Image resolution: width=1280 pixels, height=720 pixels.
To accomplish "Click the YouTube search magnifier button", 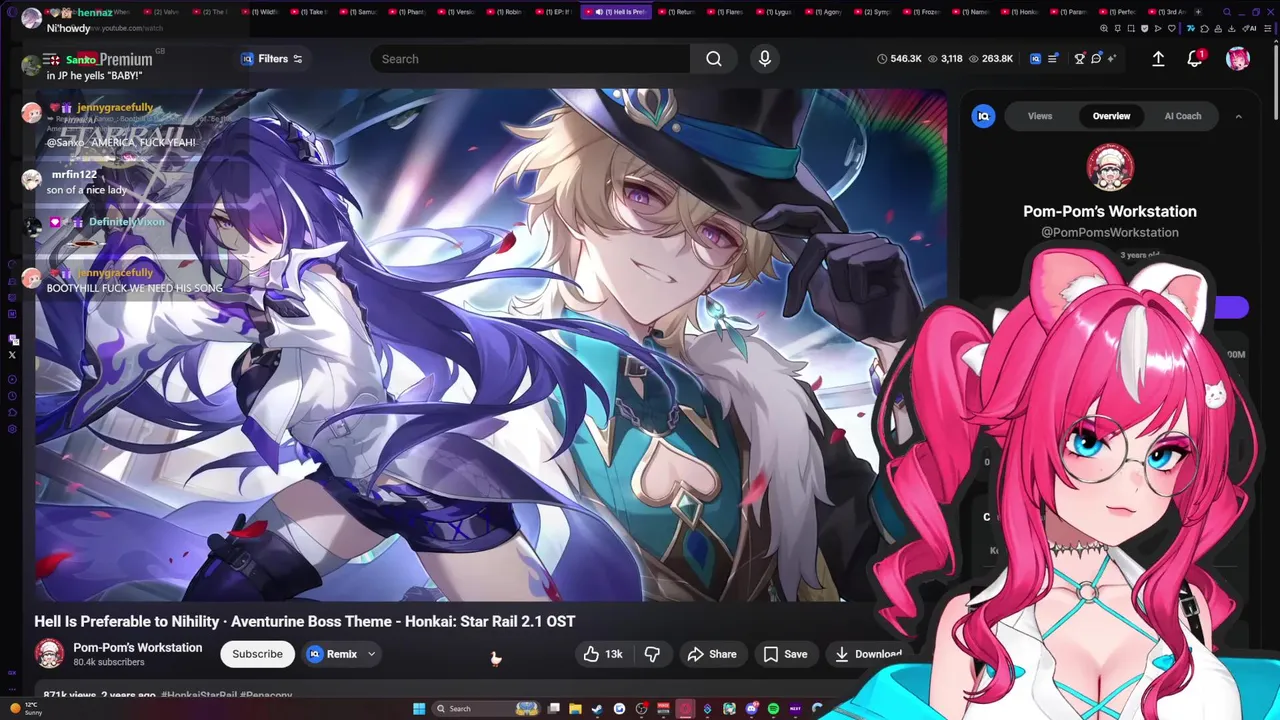I will click(714, 59).
